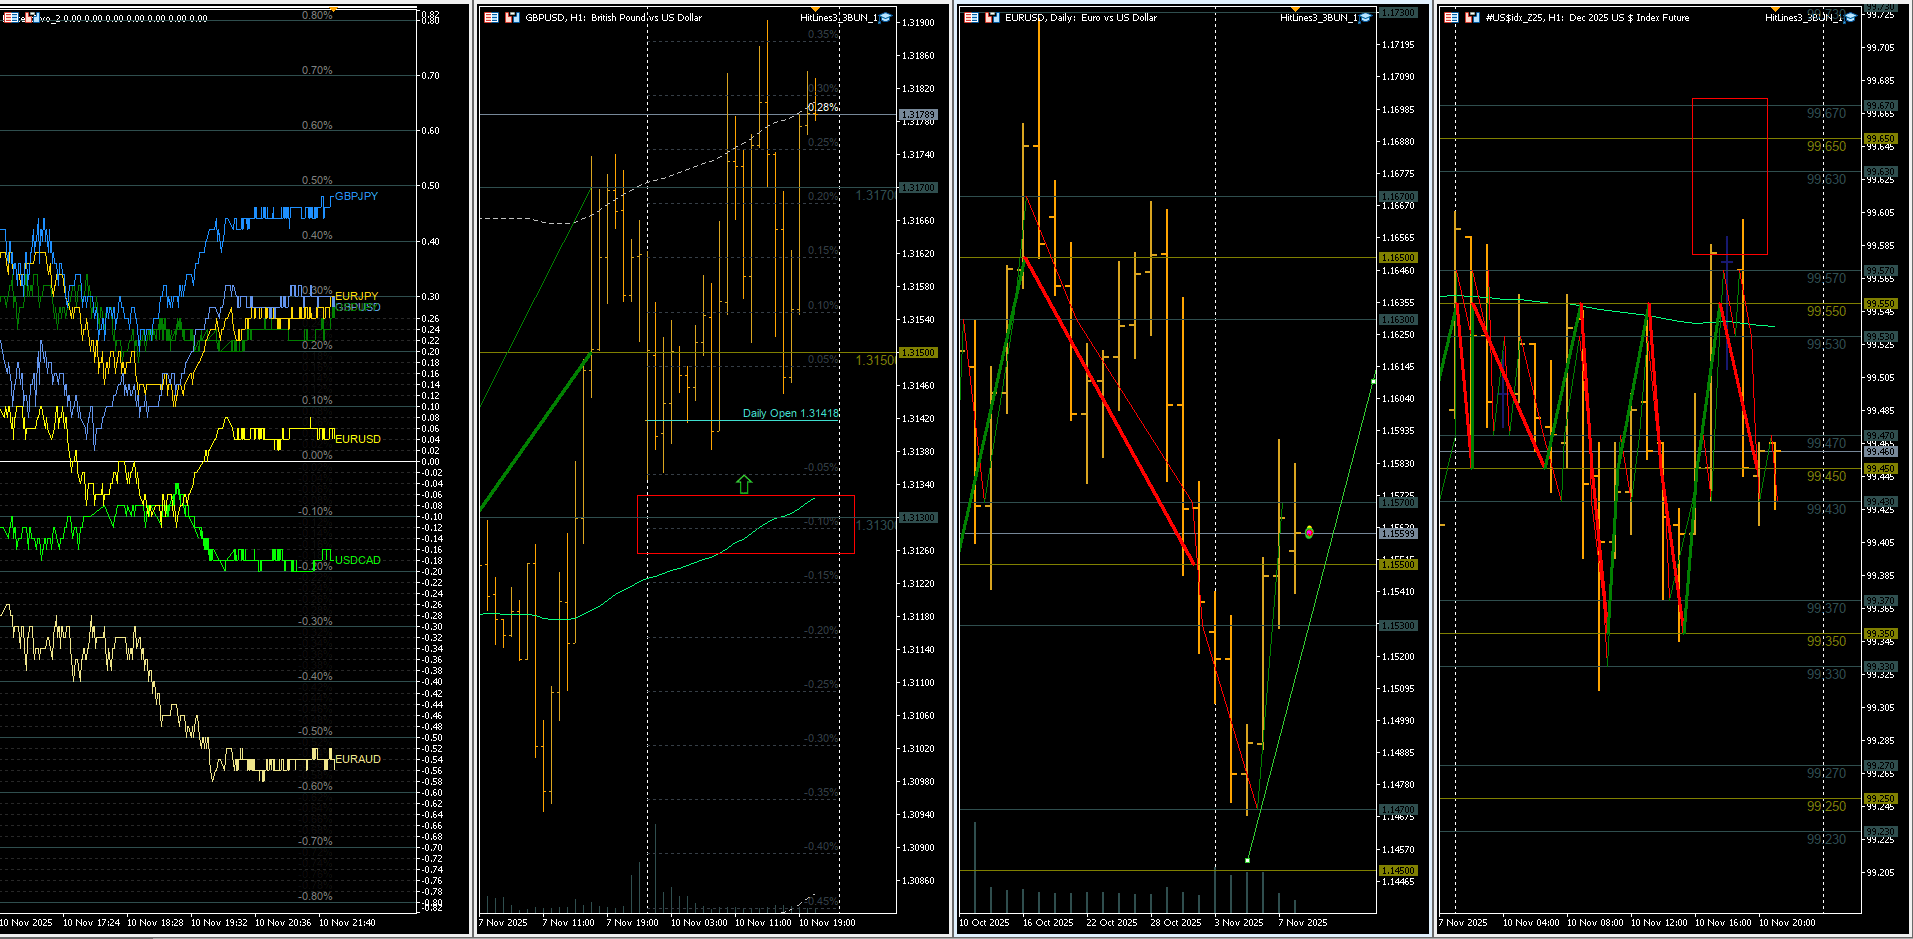This screenshot has height=939, width=1913.
Task: Click the EURJPY line label
Action: click(356, 296)
